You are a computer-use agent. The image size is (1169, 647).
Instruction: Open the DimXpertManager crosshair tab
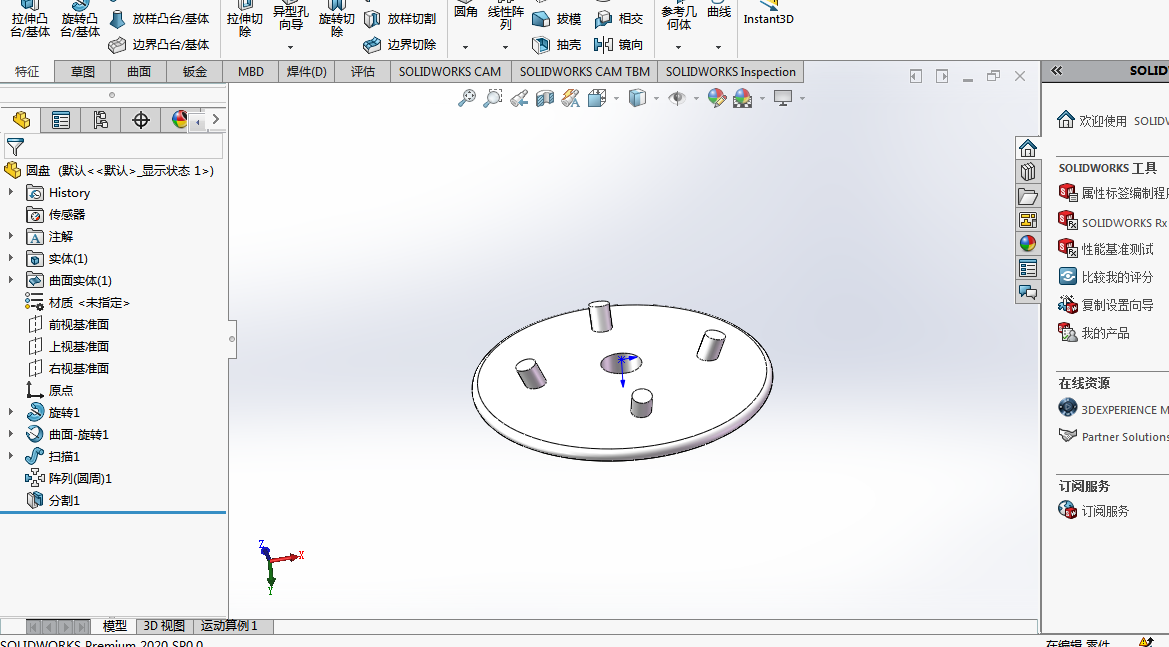pyautogui.click(x=141, y=120)
